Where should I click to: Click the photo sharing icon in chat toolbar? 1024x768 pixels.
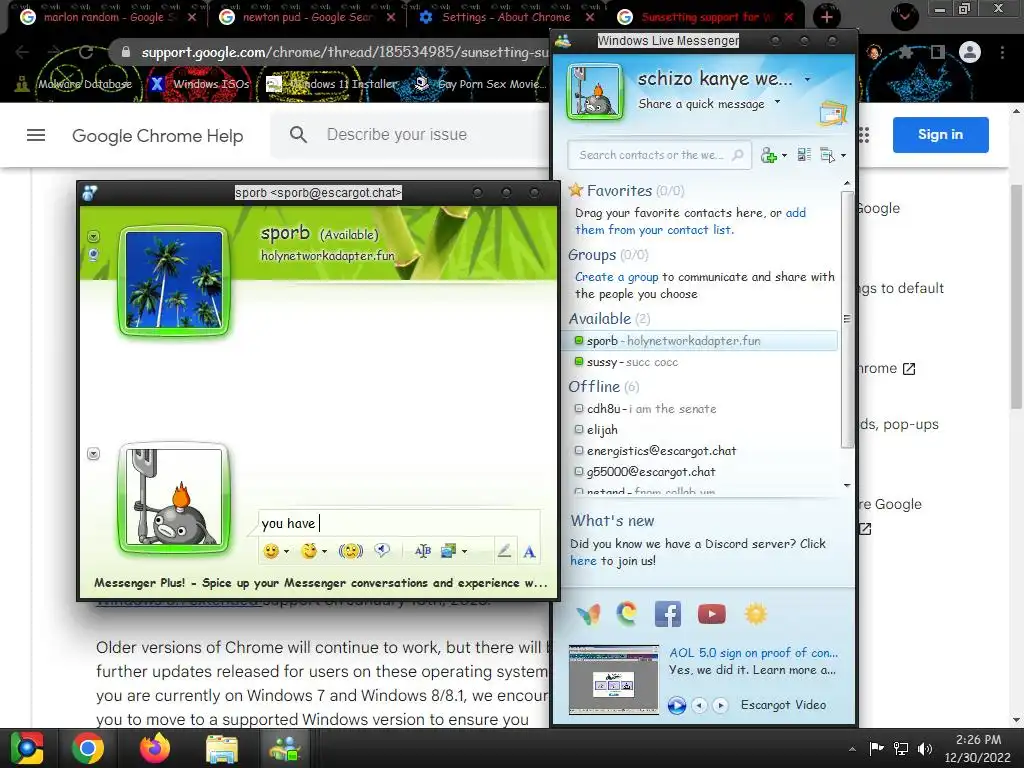point(448,551)
